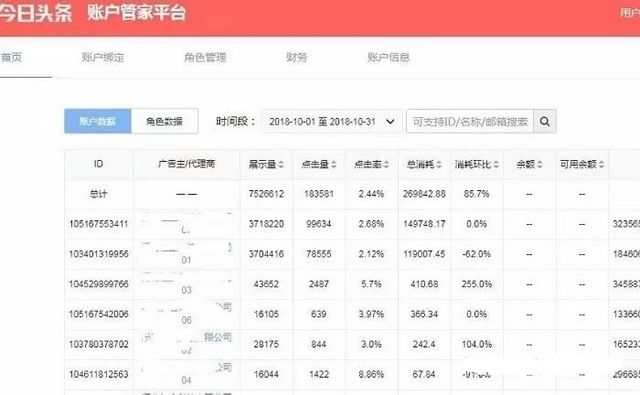
Task: Click click rate 8.86%
Action: [x=371, y=374]
